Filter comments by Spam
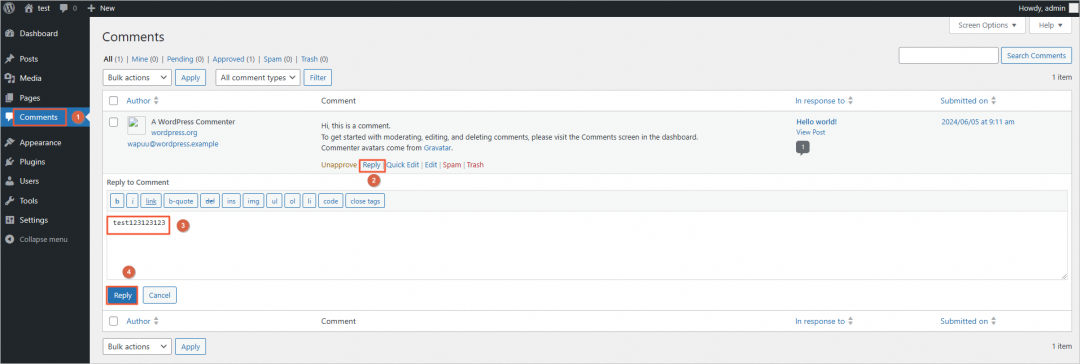1080x364 pixels. [273, 59]
